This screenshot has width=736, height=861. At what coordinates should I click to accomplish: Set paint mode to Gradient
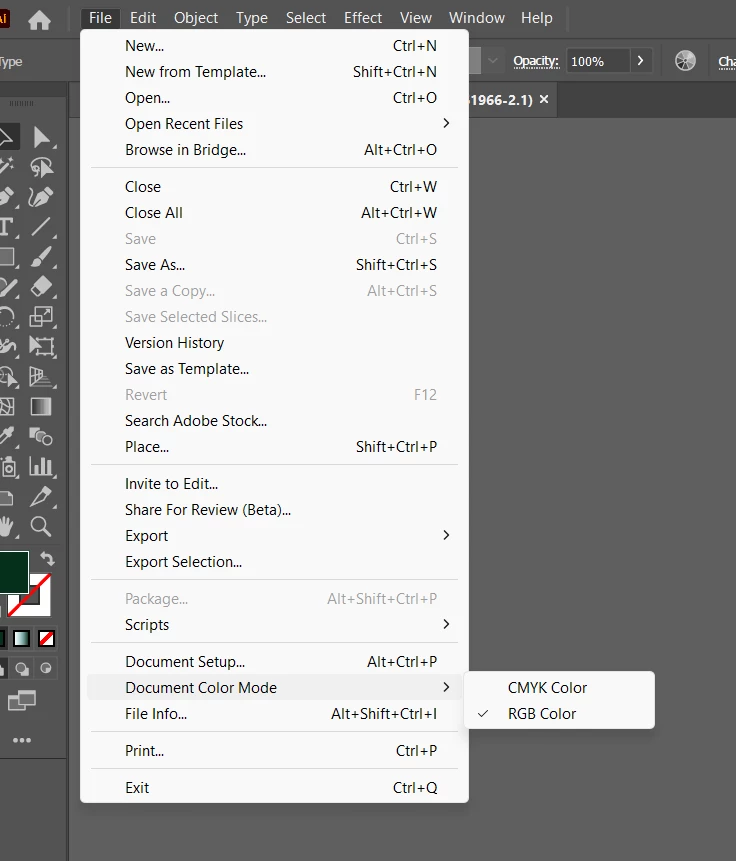click(22, 639)
